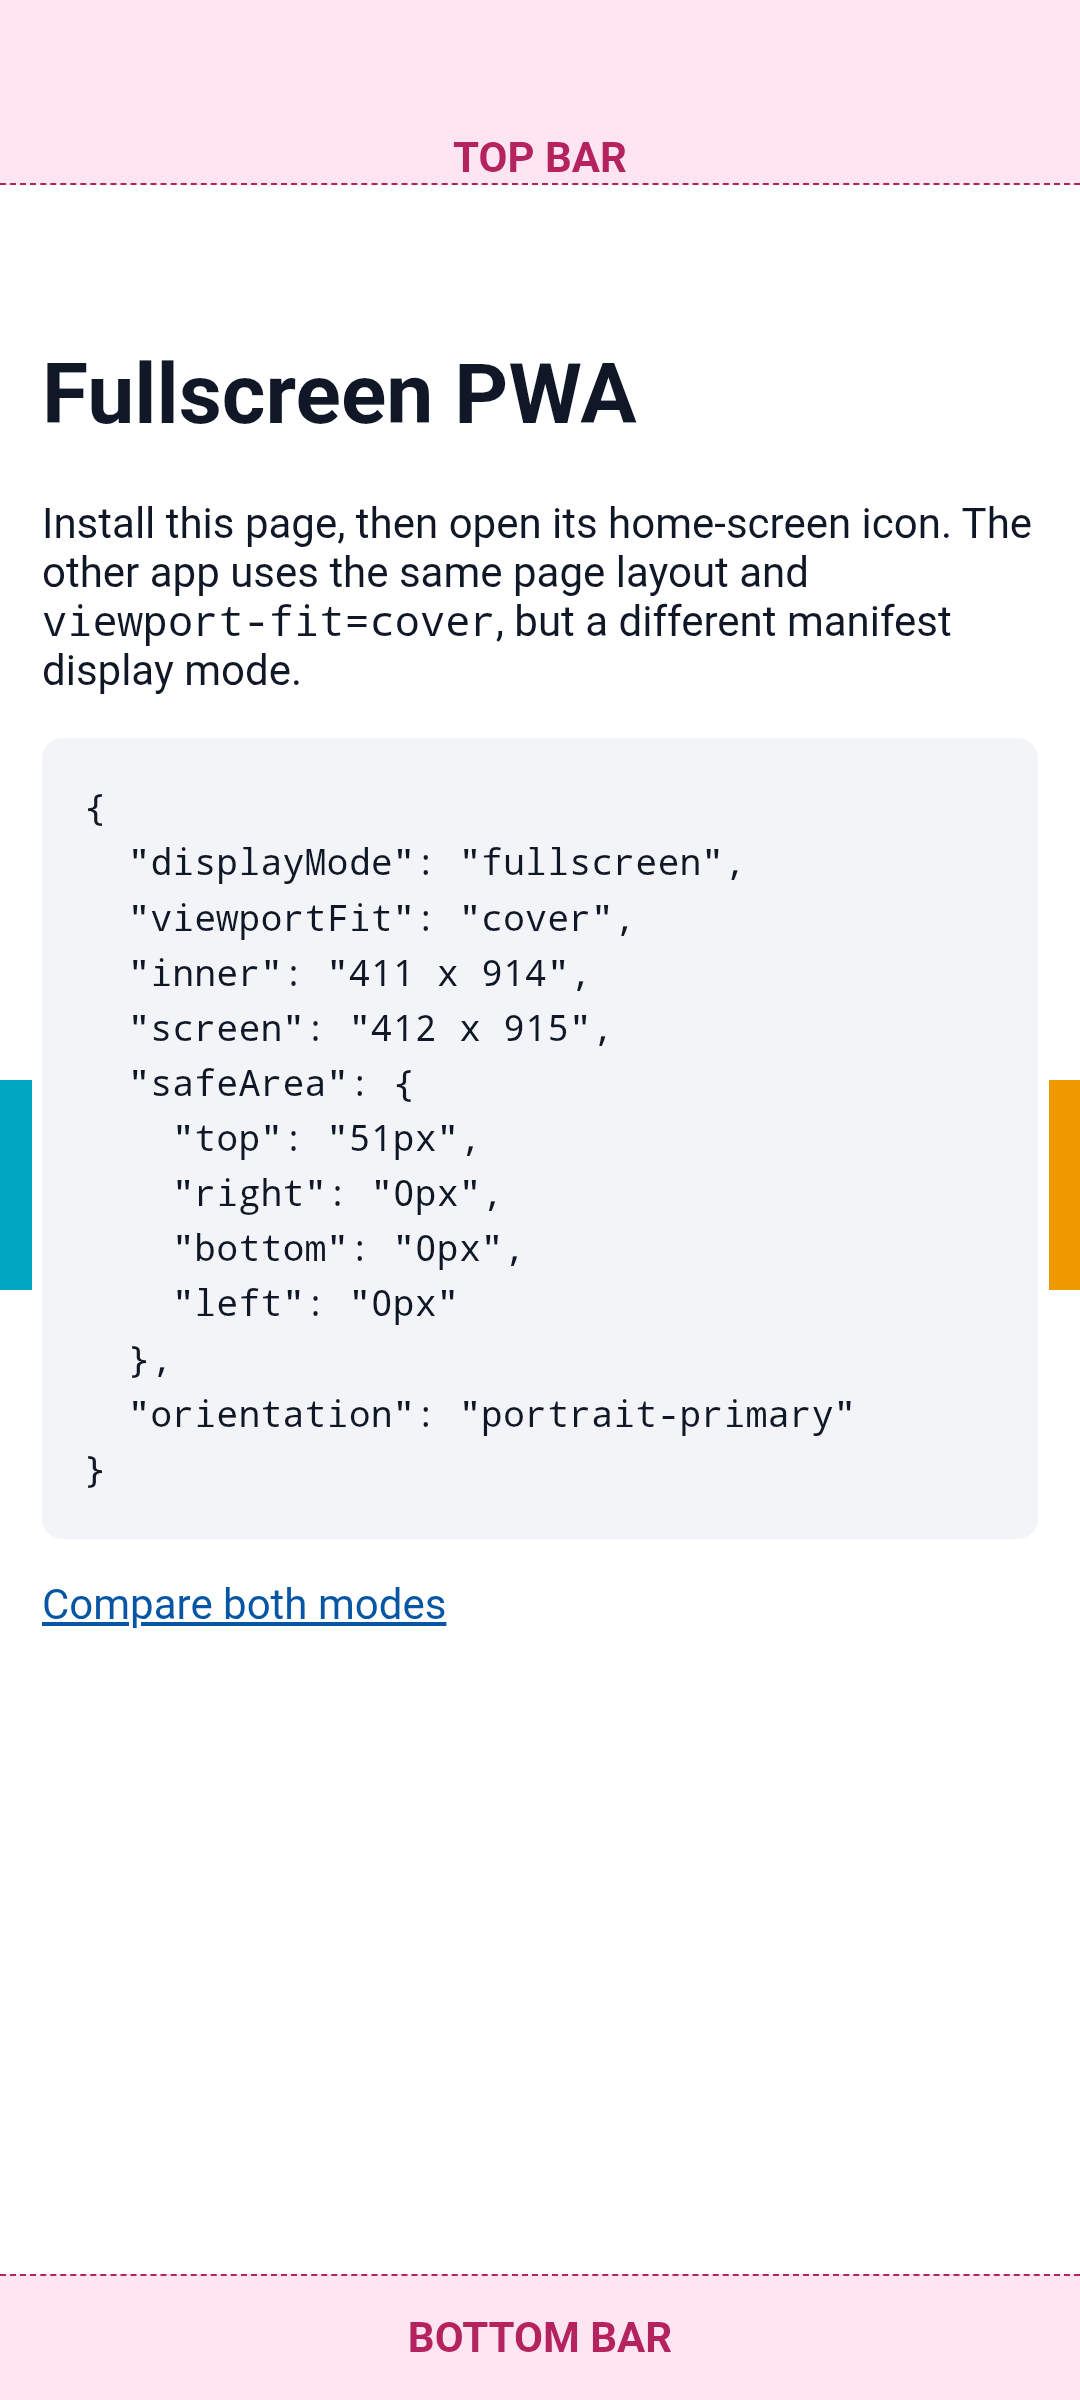Screen dimensions: 1080x2400
Task: Click the BOTTOM BAR label
Action: pos(540,2338)
